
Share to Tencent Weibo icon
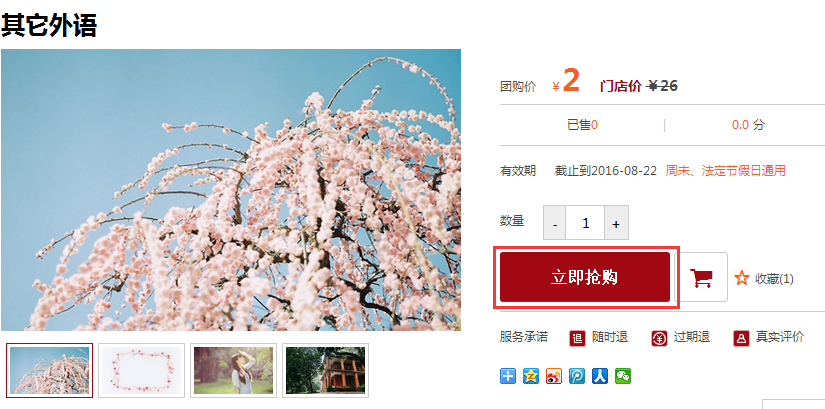point(577,376)
